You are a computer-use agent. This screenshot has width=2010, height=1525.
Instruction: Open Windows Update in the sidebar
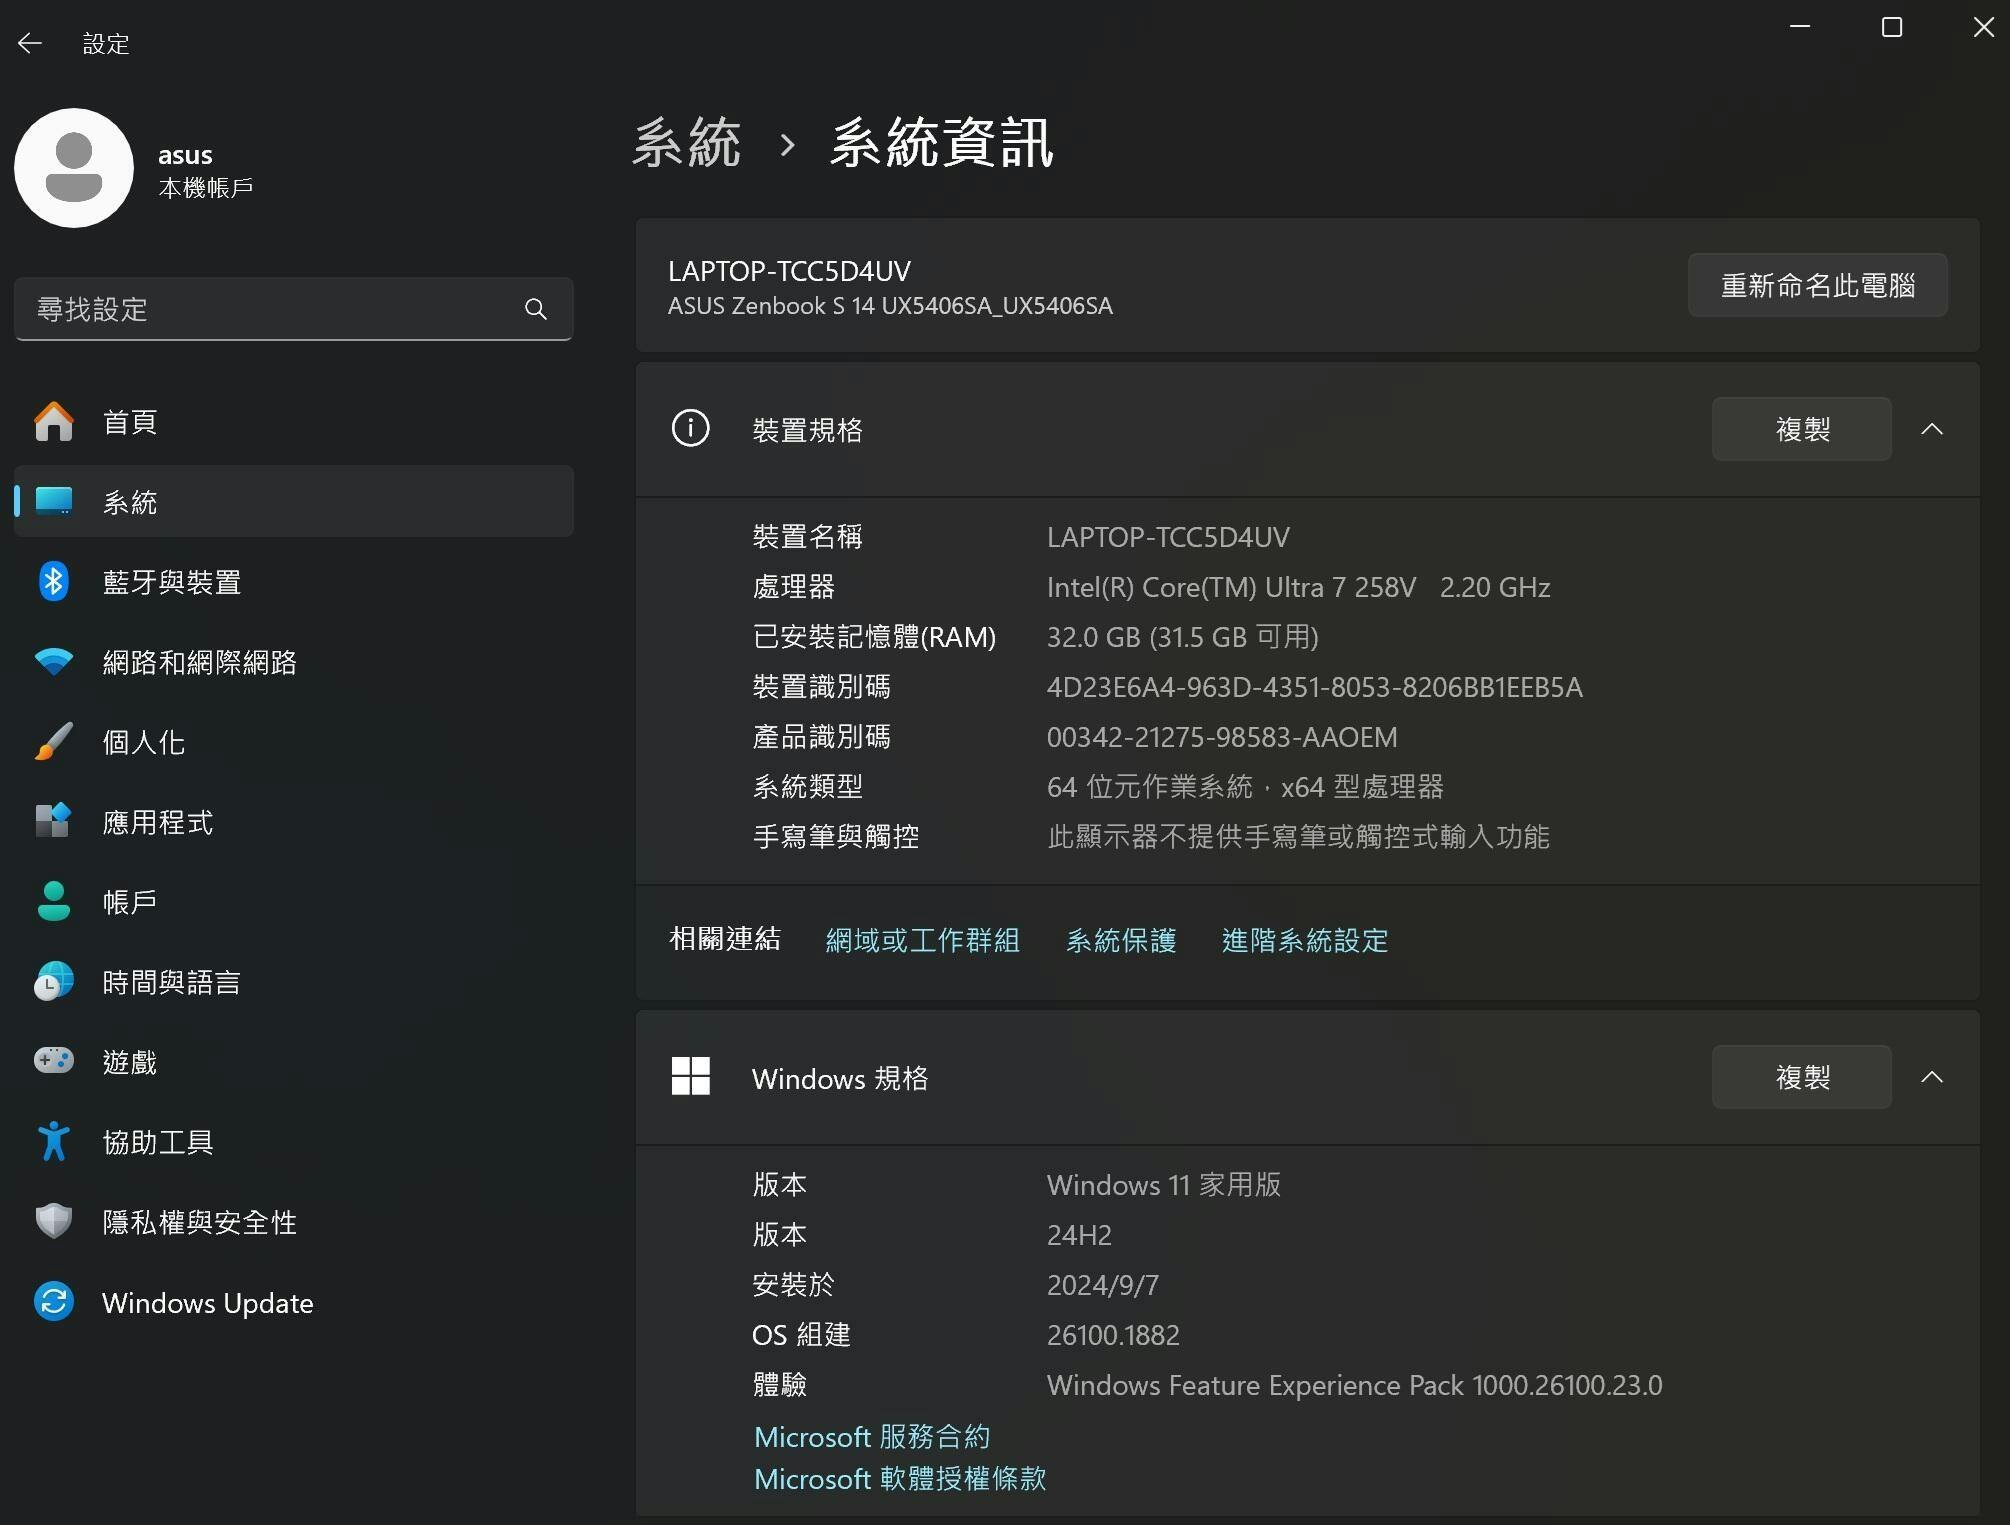coord(294,1302)
